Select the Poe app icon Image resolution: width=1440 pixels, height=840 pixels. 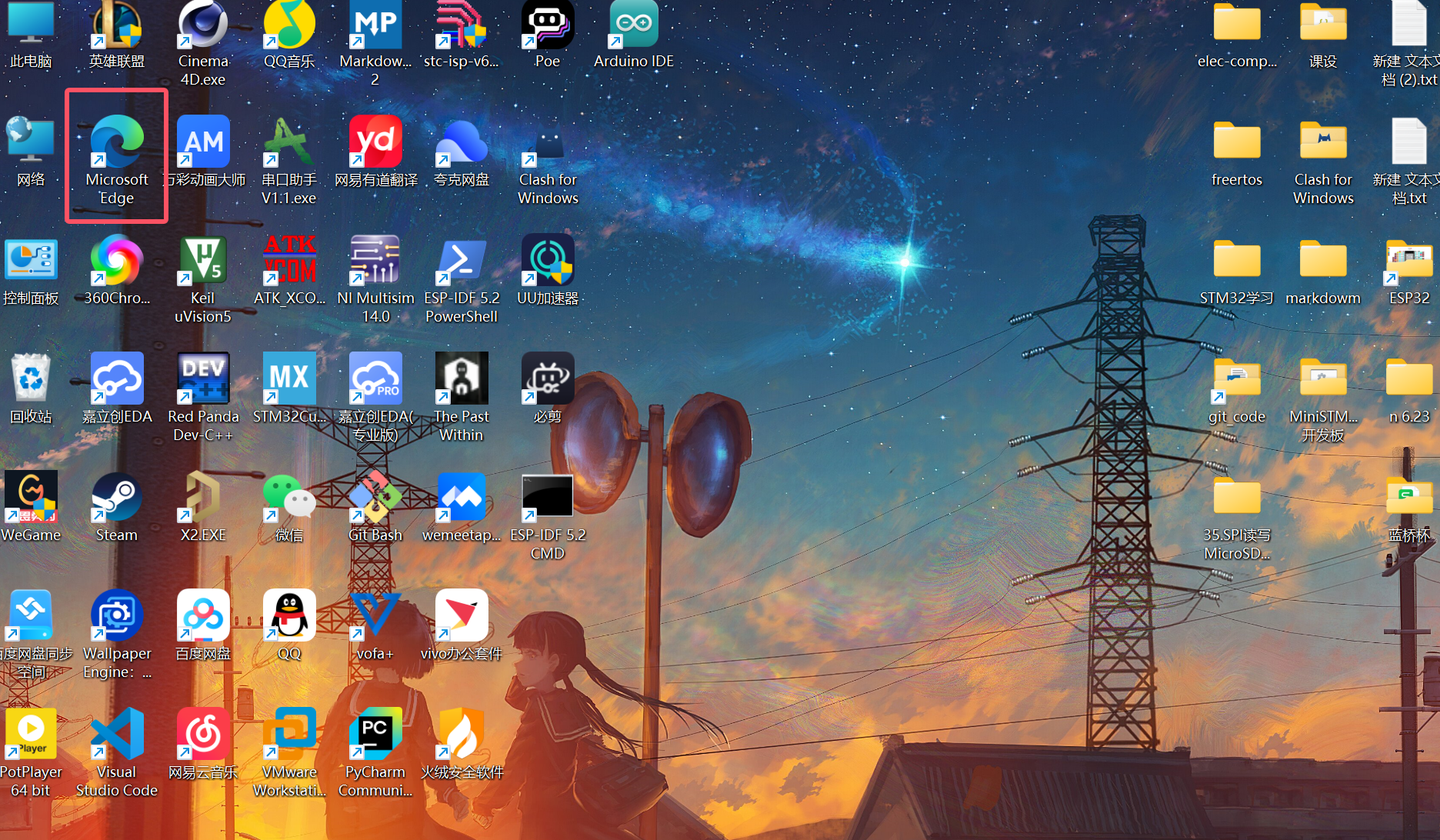(x=547, y=26)
